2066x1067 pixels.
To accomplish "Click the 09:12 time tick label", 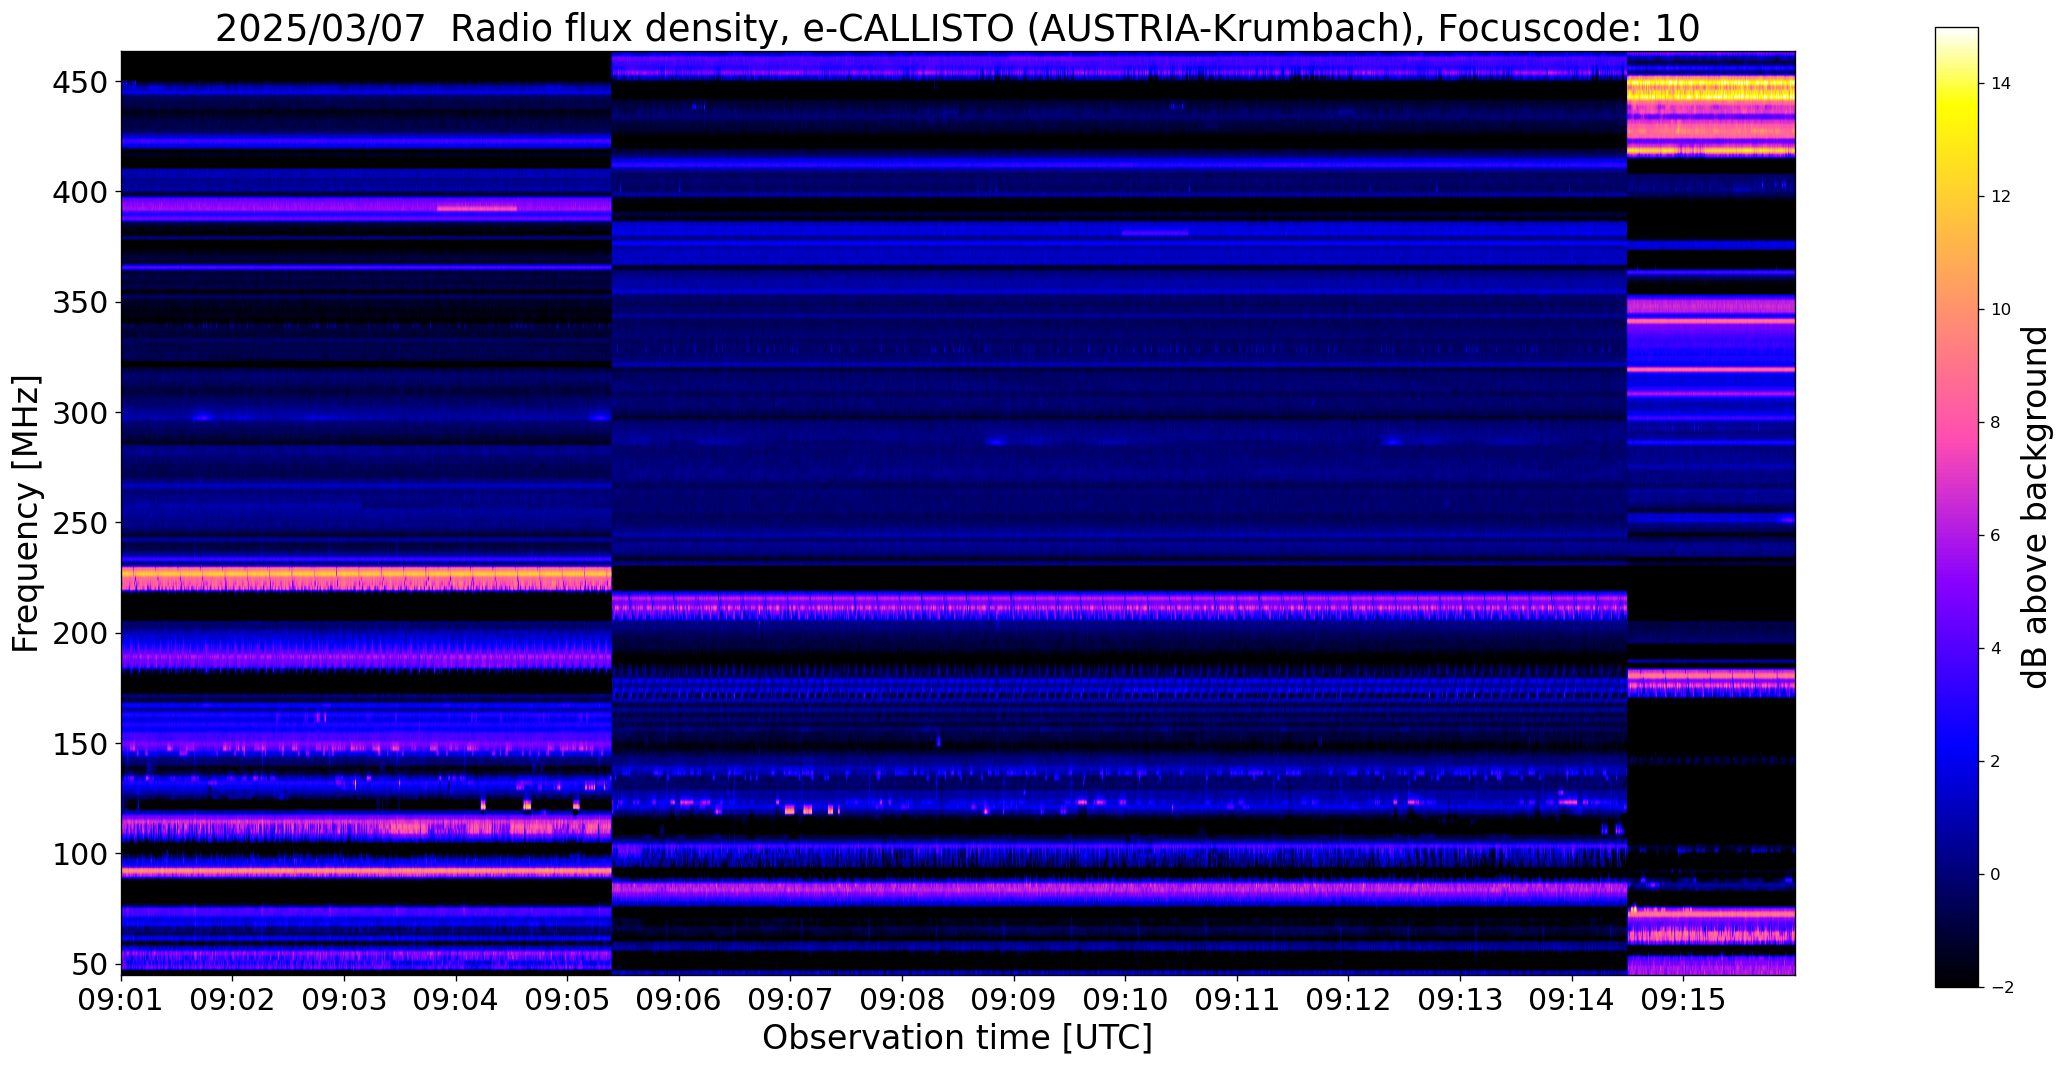I will point(1349,999).
